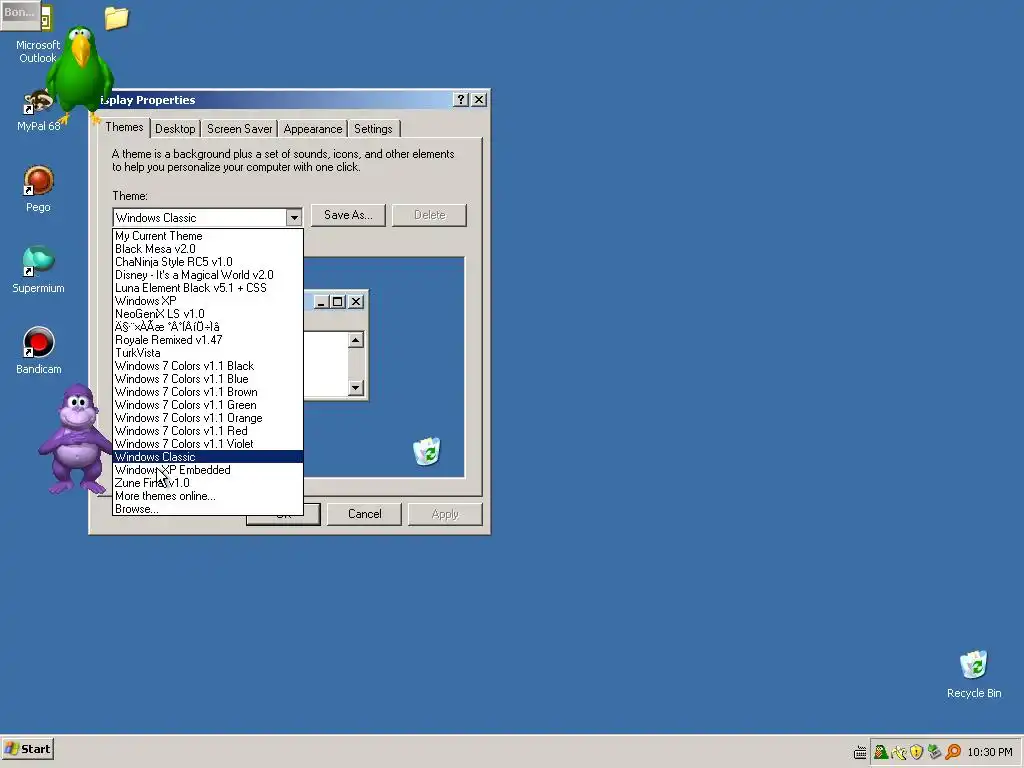The image size is (1024, 768).
Task: Click the banana tray icon
Action: [x=899, y=752]
